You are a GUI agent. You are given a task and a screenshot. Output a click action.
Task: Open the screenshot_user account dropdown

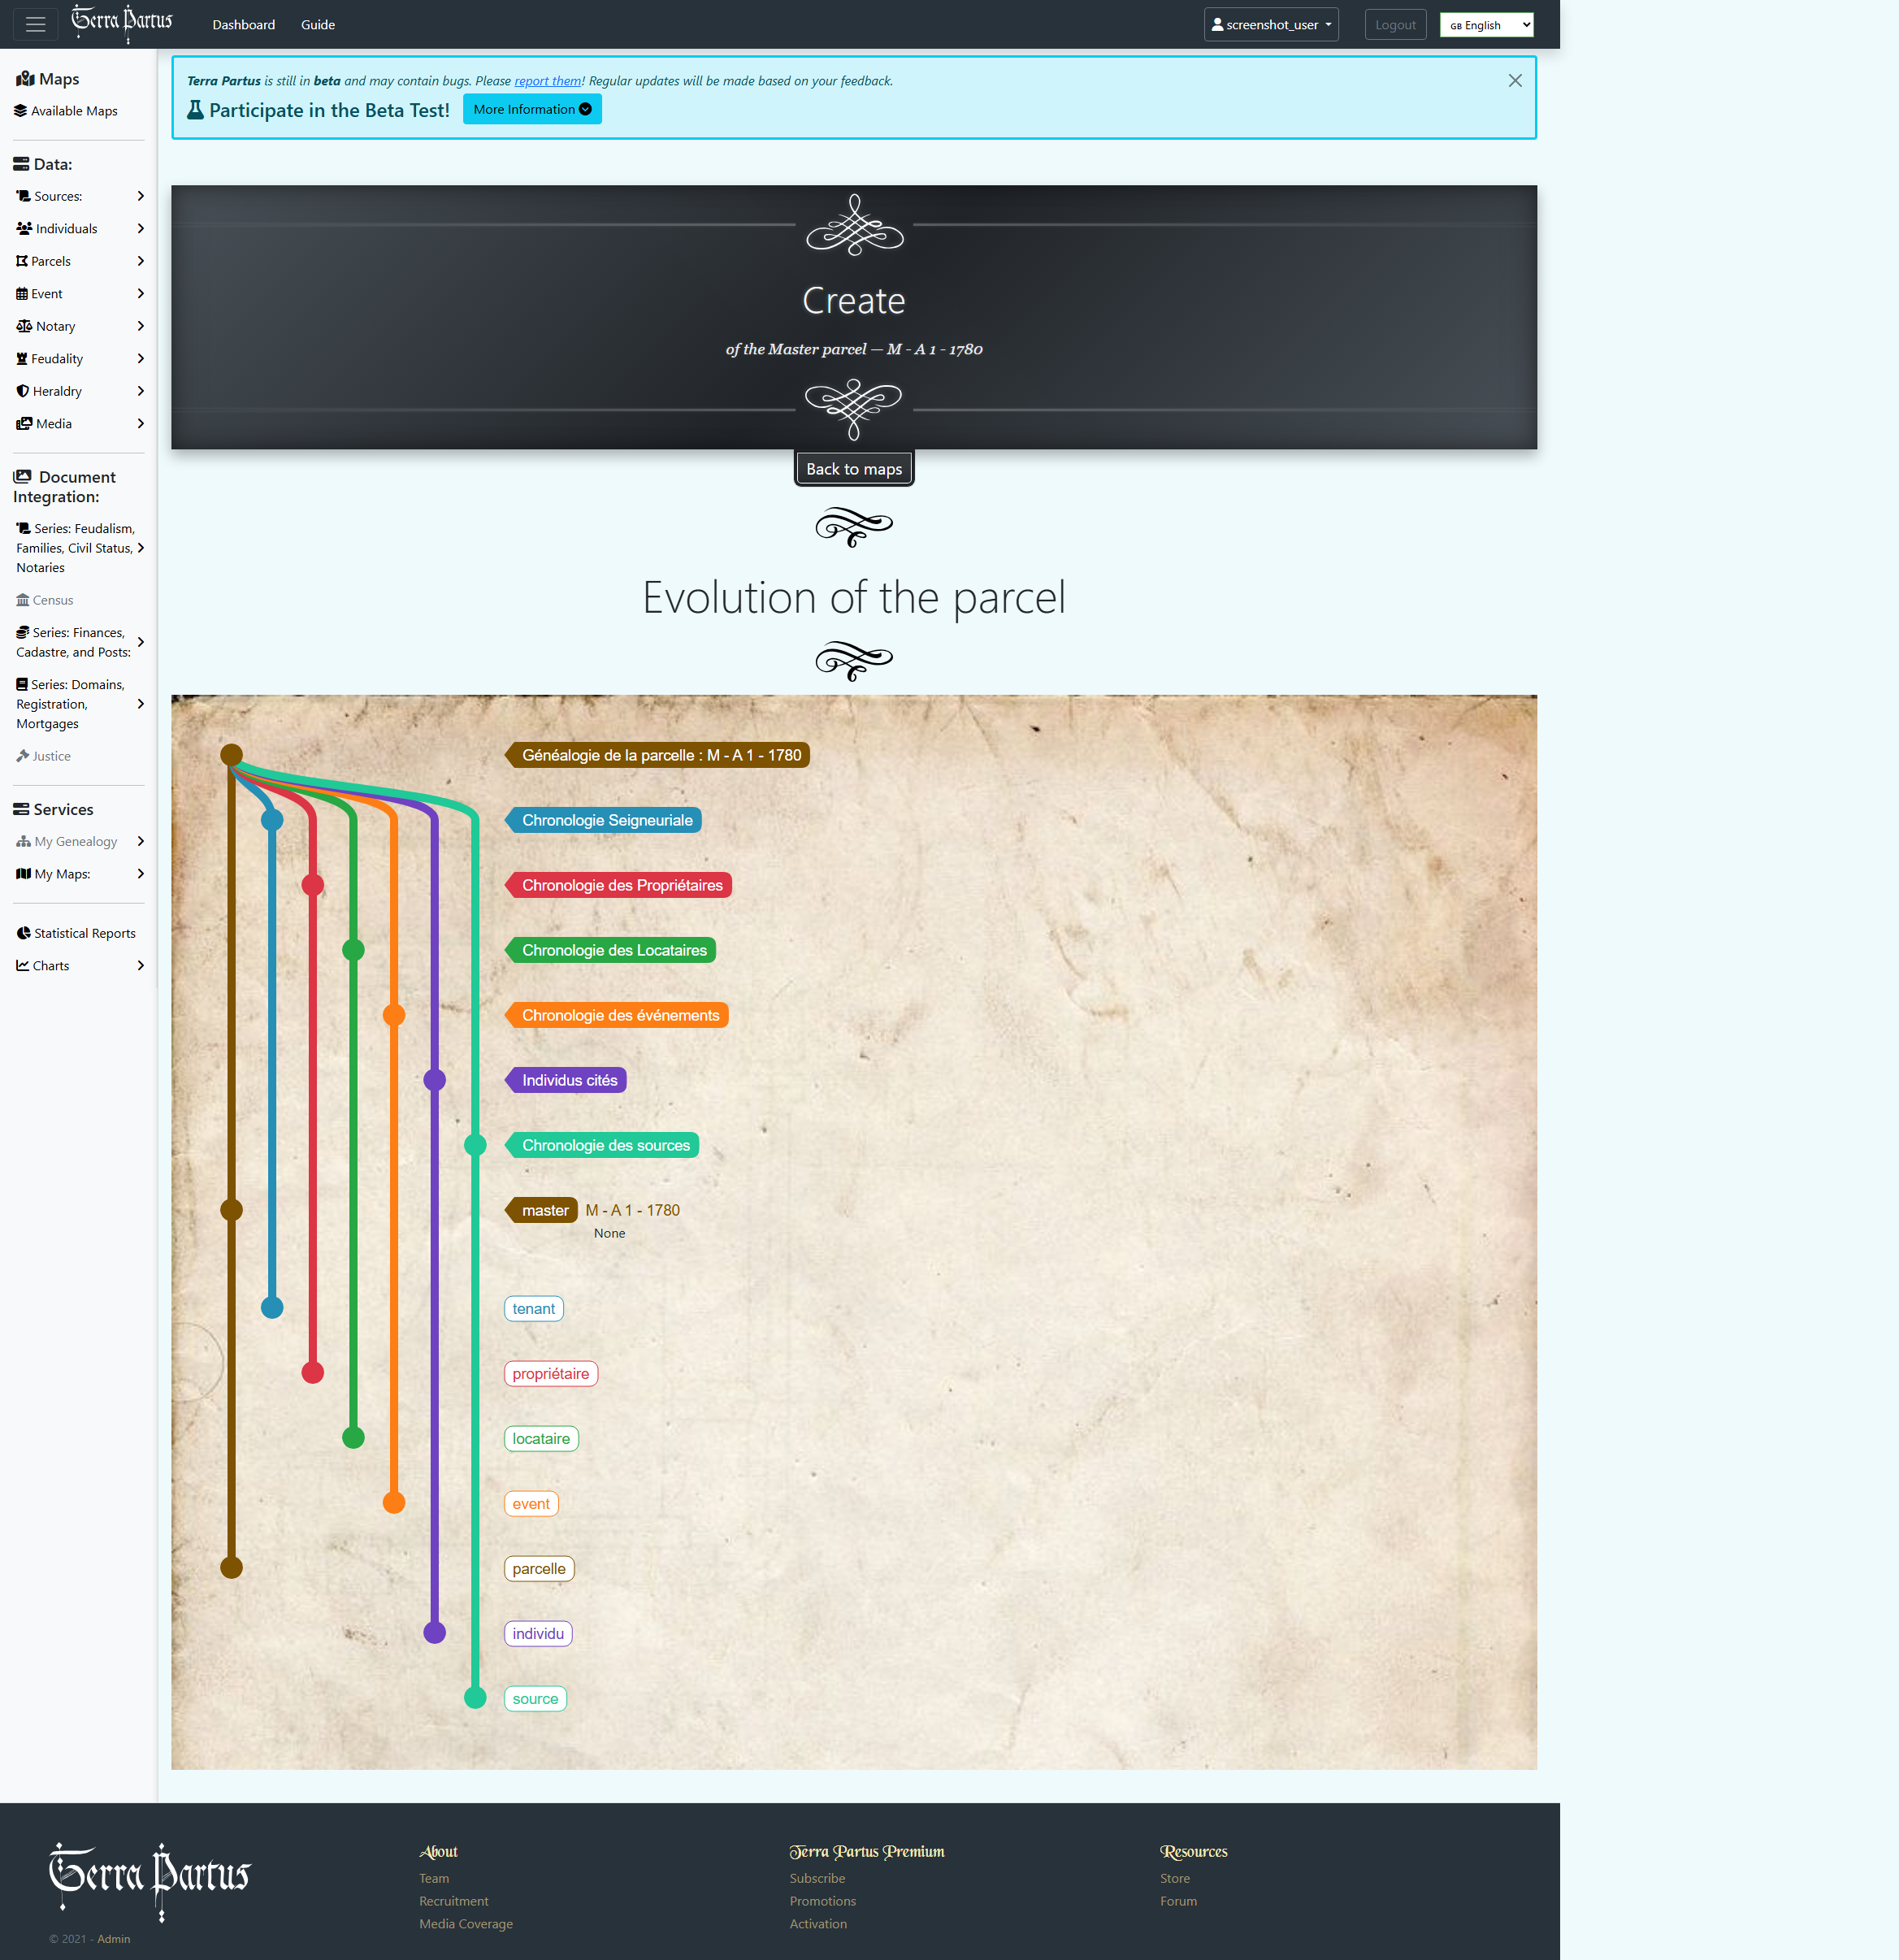click(x=1270, y=25)
